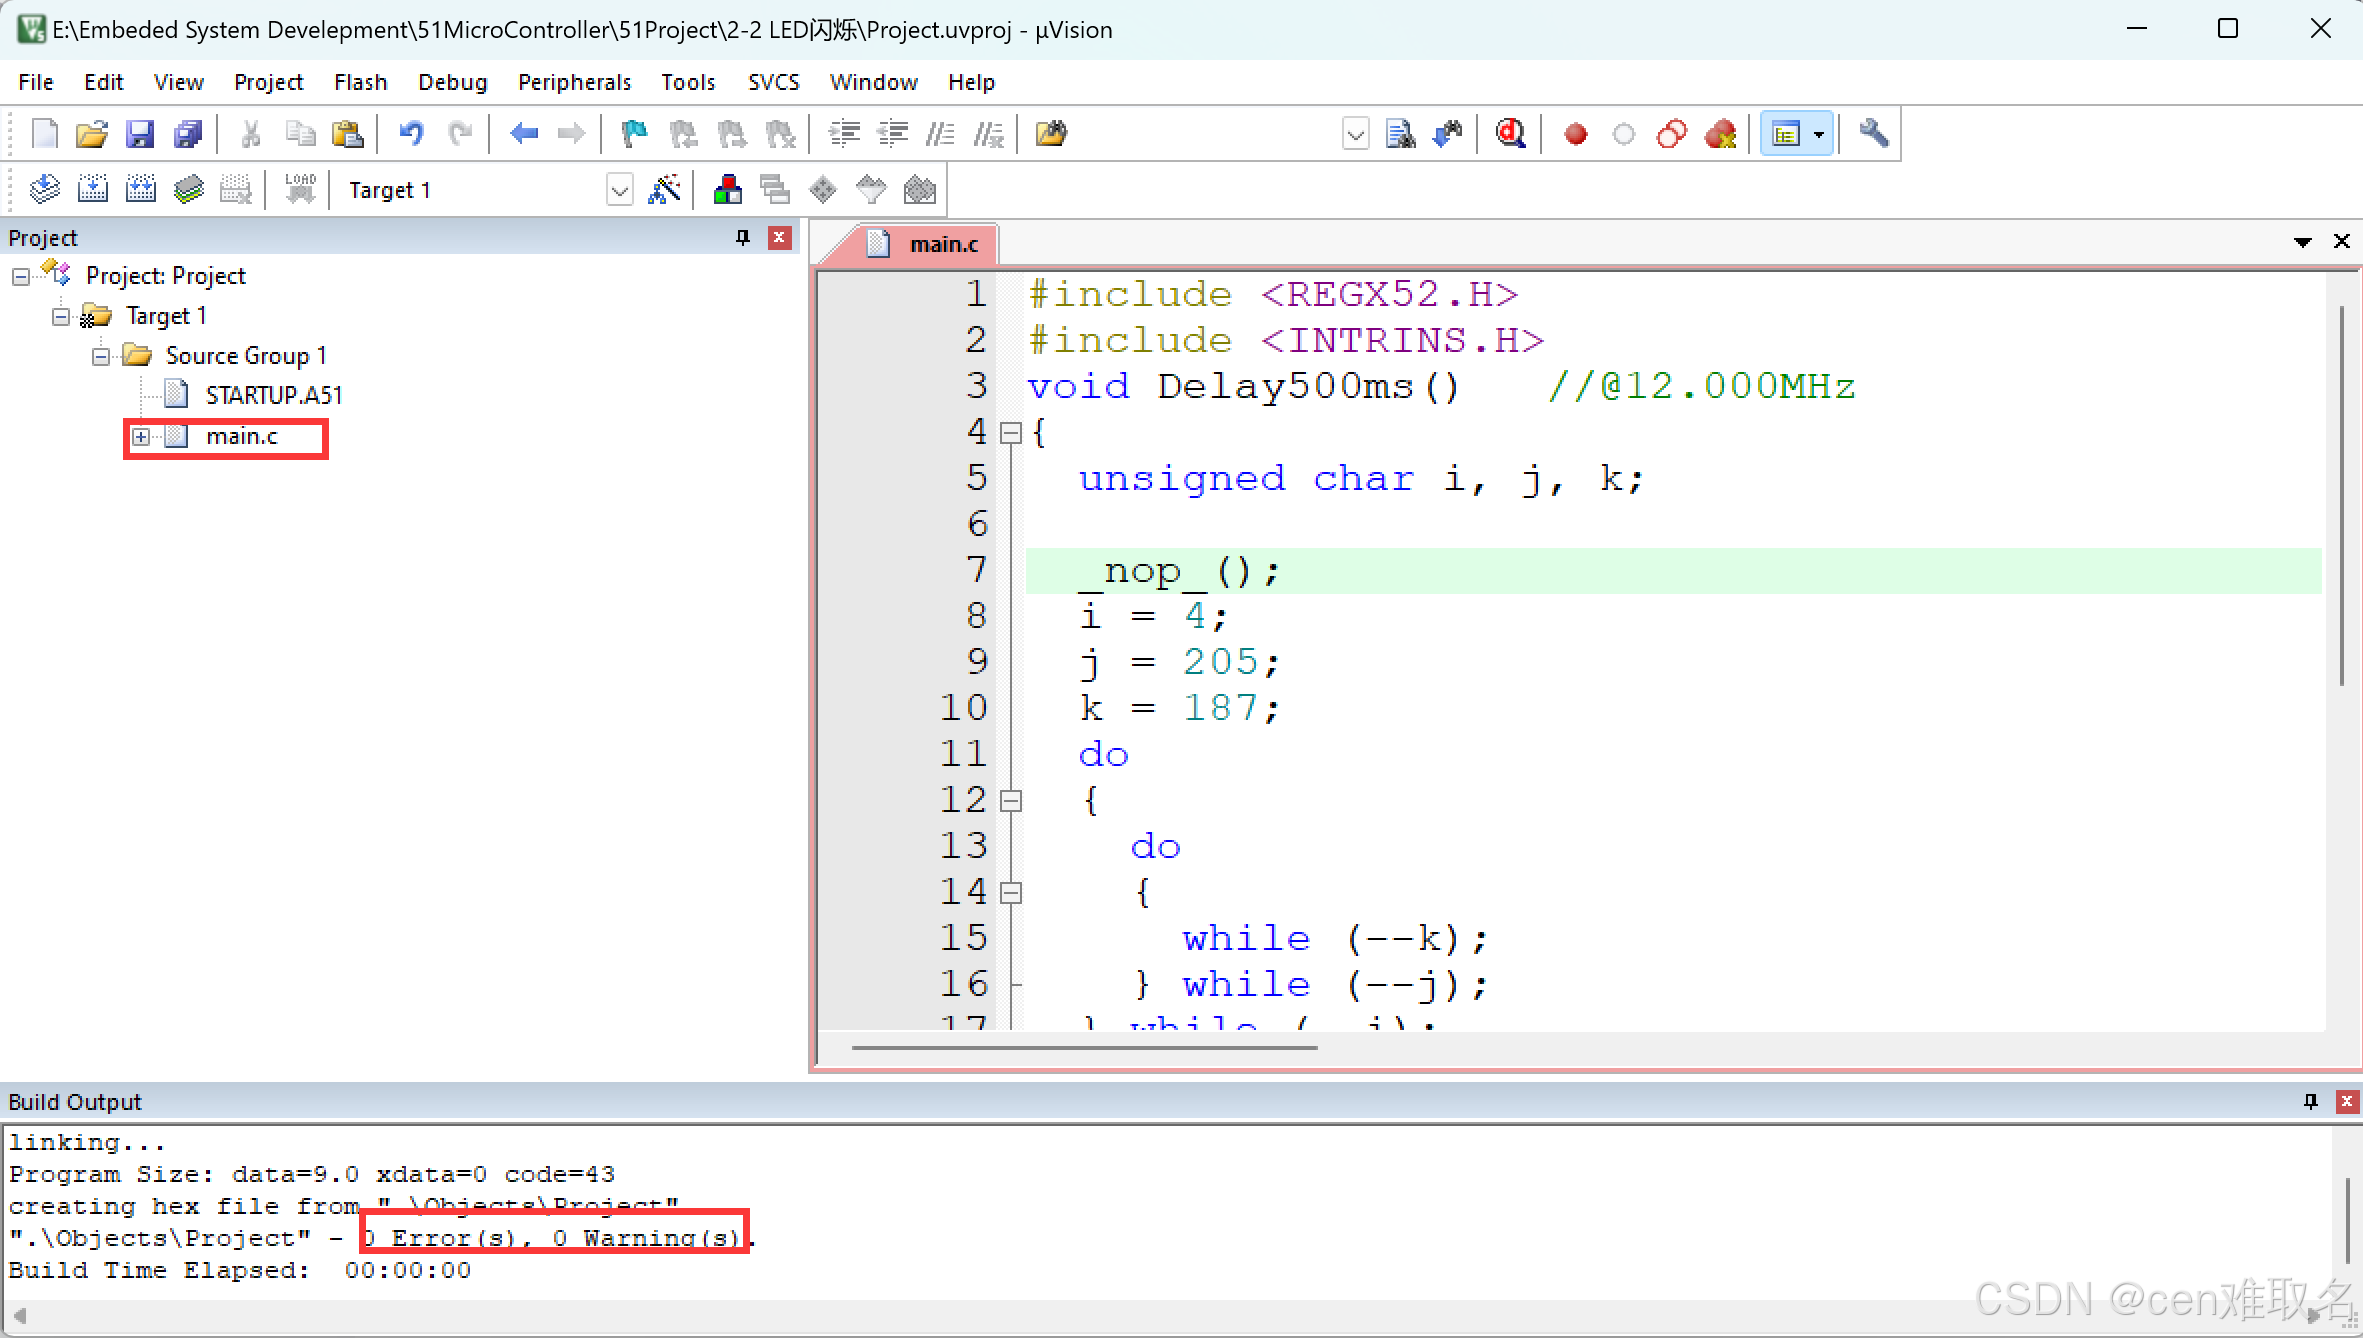
Task: Close the Build Output panel
Action: (x=2346, y=1101)
